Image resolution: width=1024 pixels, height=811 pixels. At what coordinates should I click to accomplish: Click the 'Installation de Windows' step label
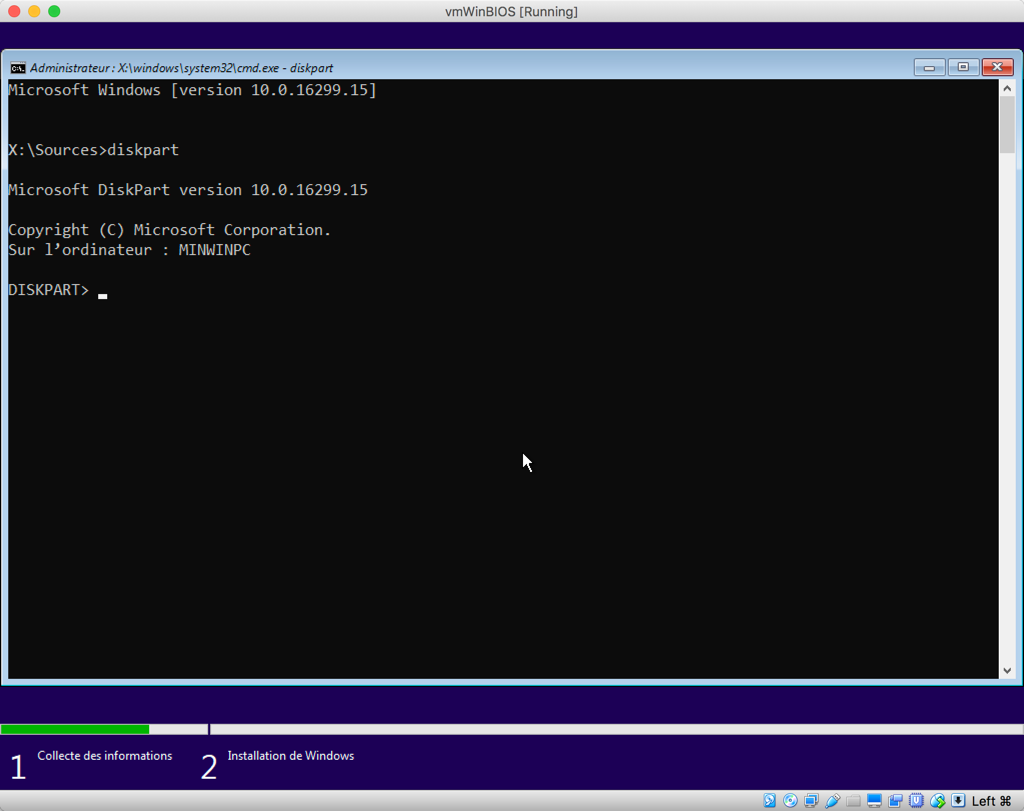291,755
